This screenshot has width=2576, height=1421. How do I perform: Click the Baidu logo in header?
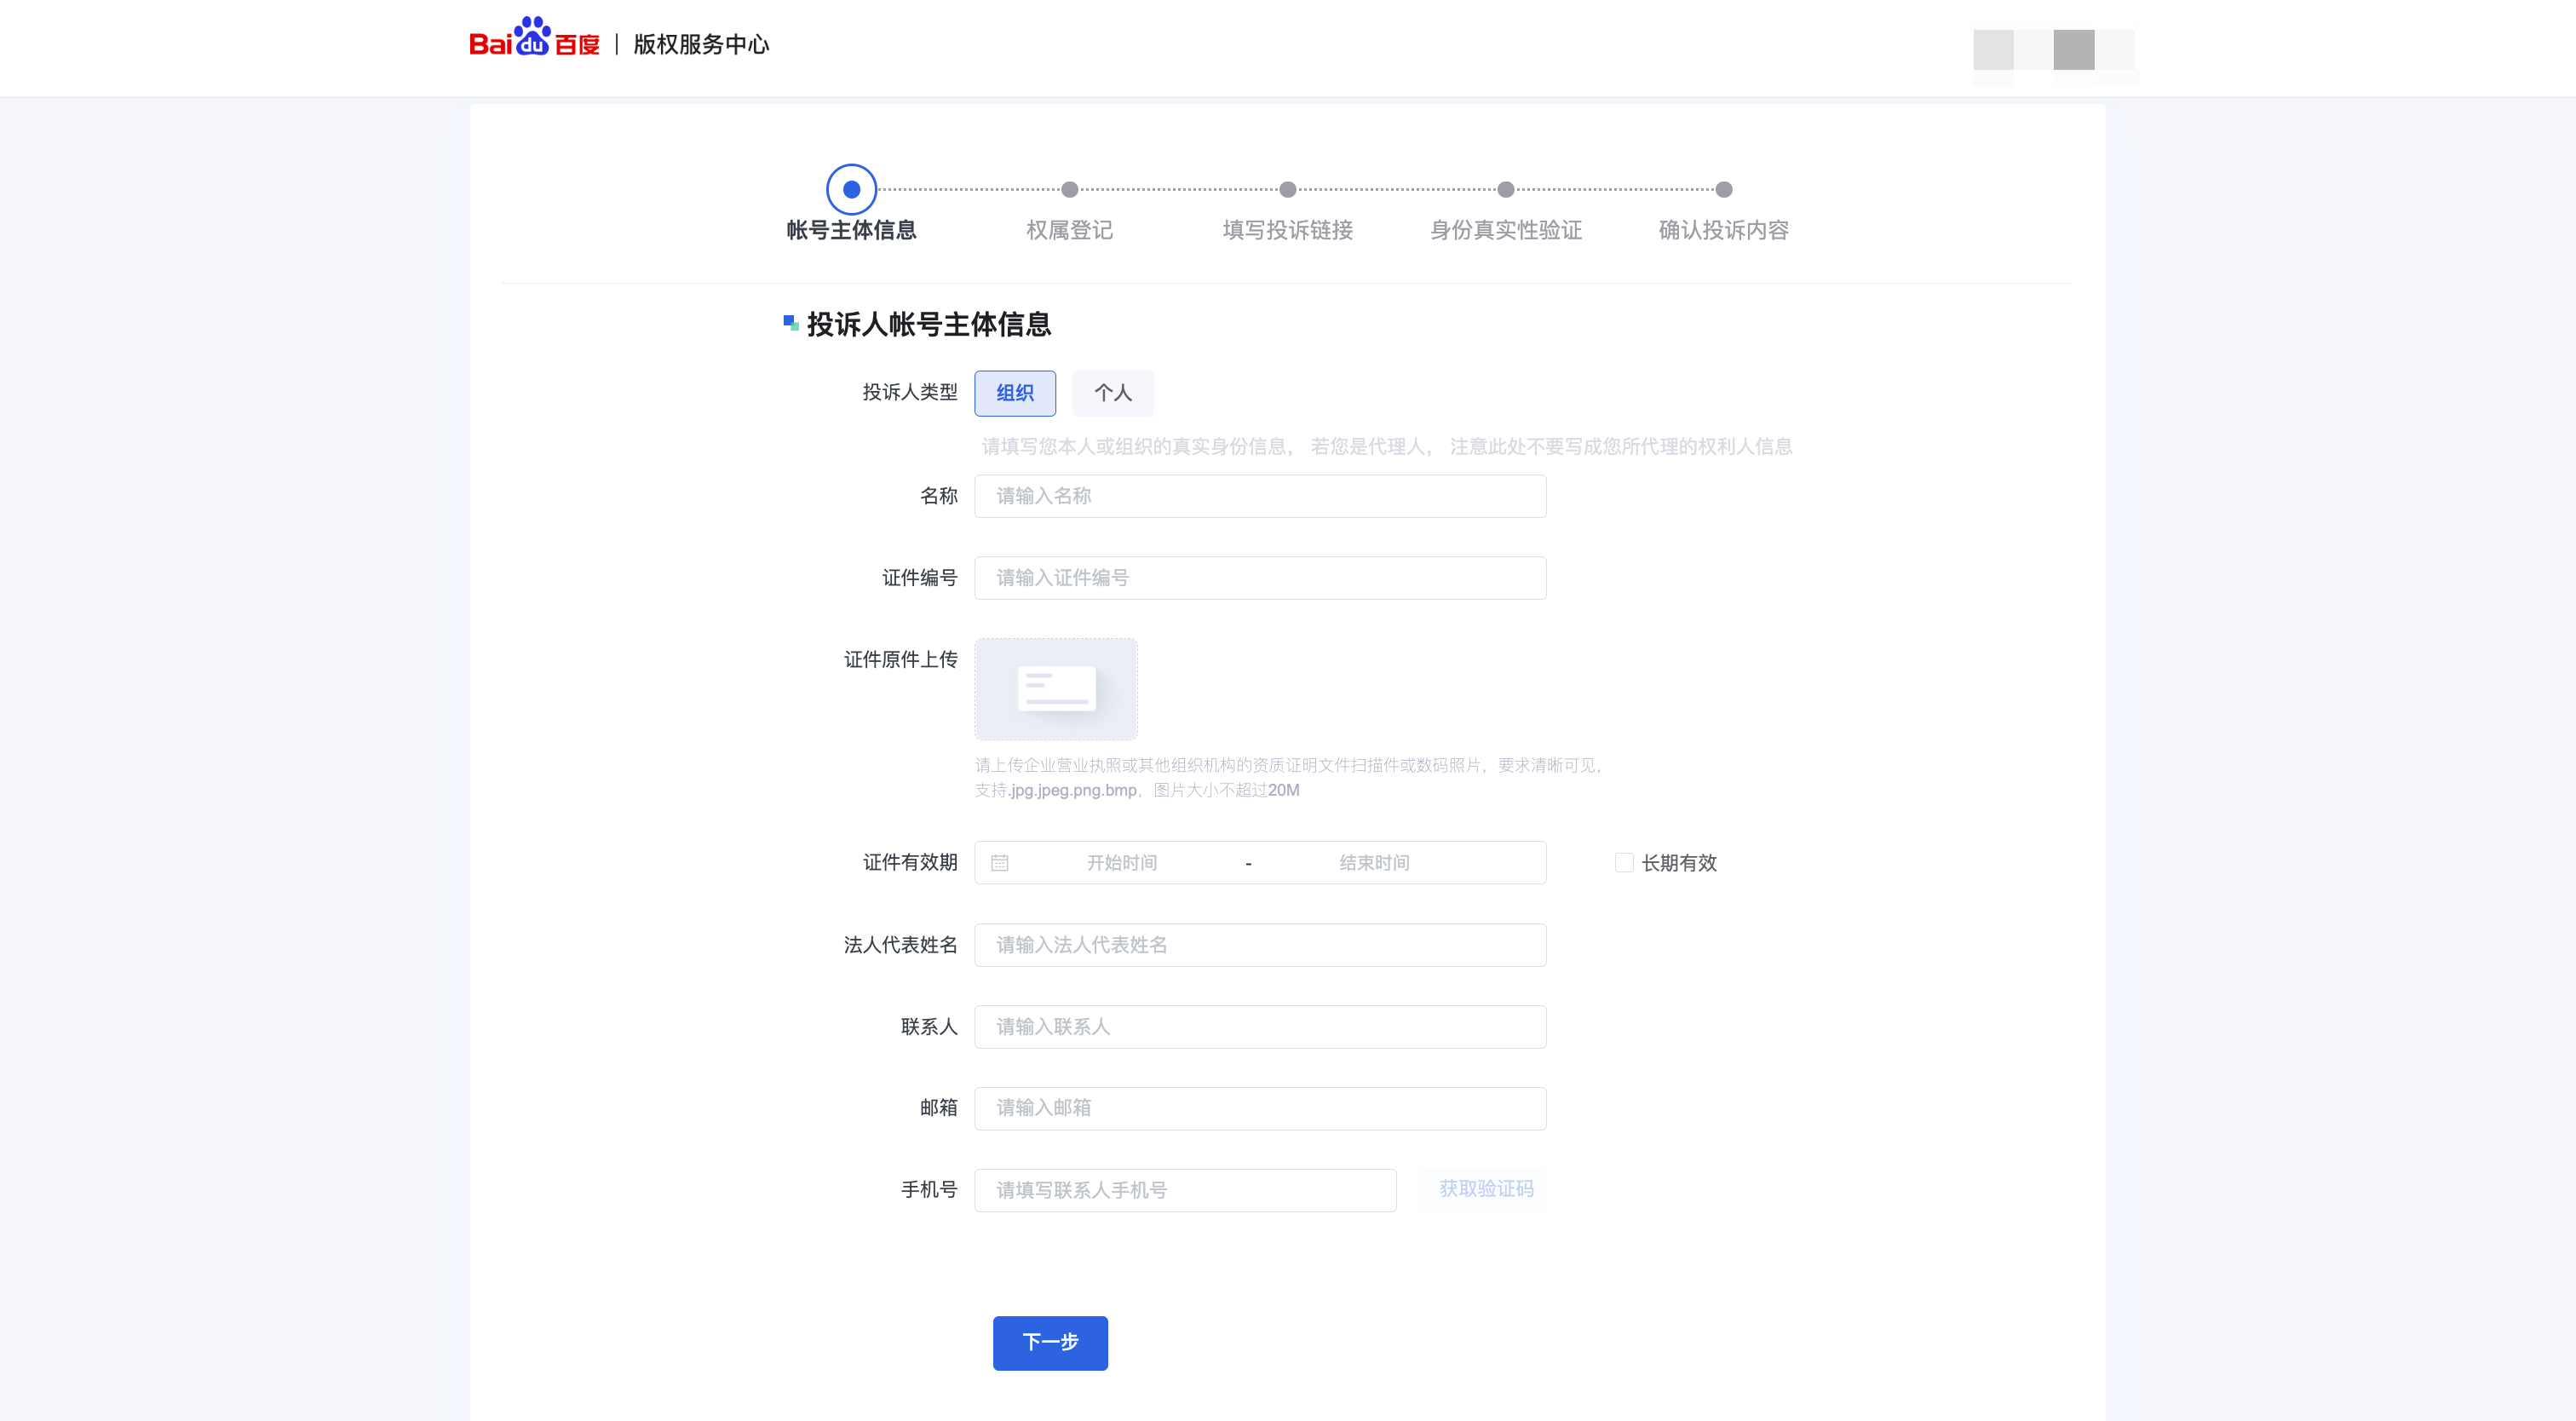[534, 38]
